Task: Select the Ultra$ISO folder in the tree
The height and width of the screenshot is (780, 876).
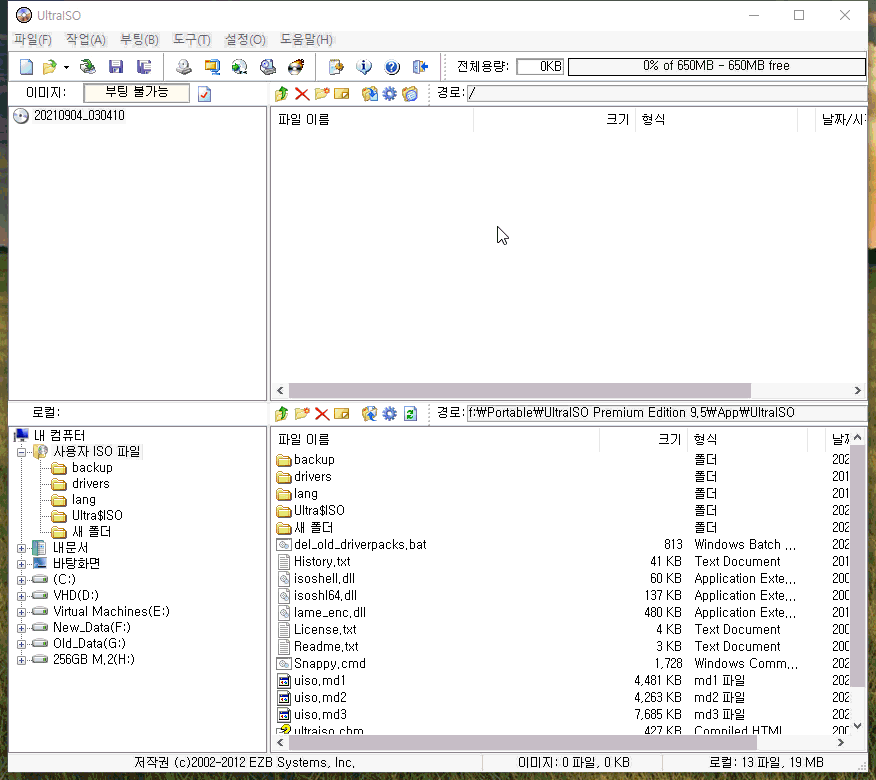Action: (97, 516)
